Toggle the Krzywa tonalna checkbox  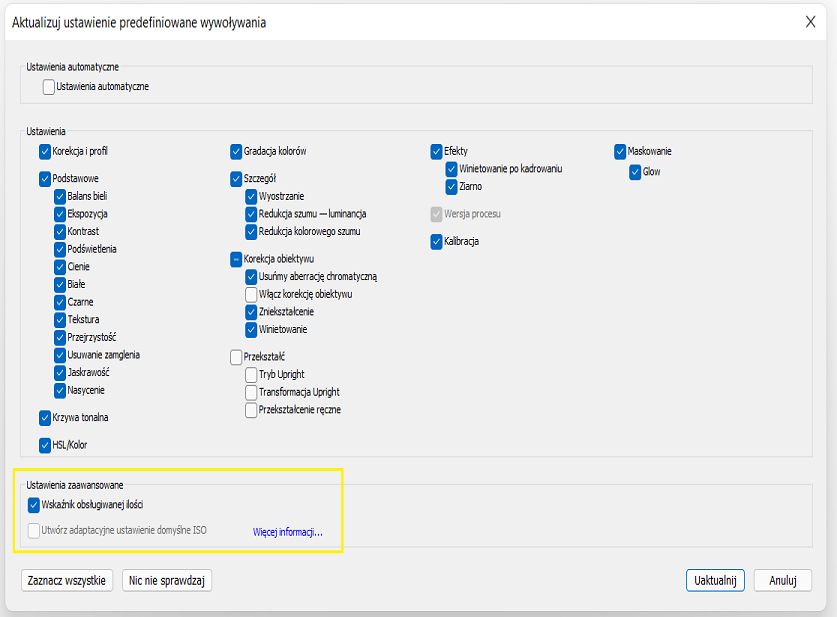[45, 418]
